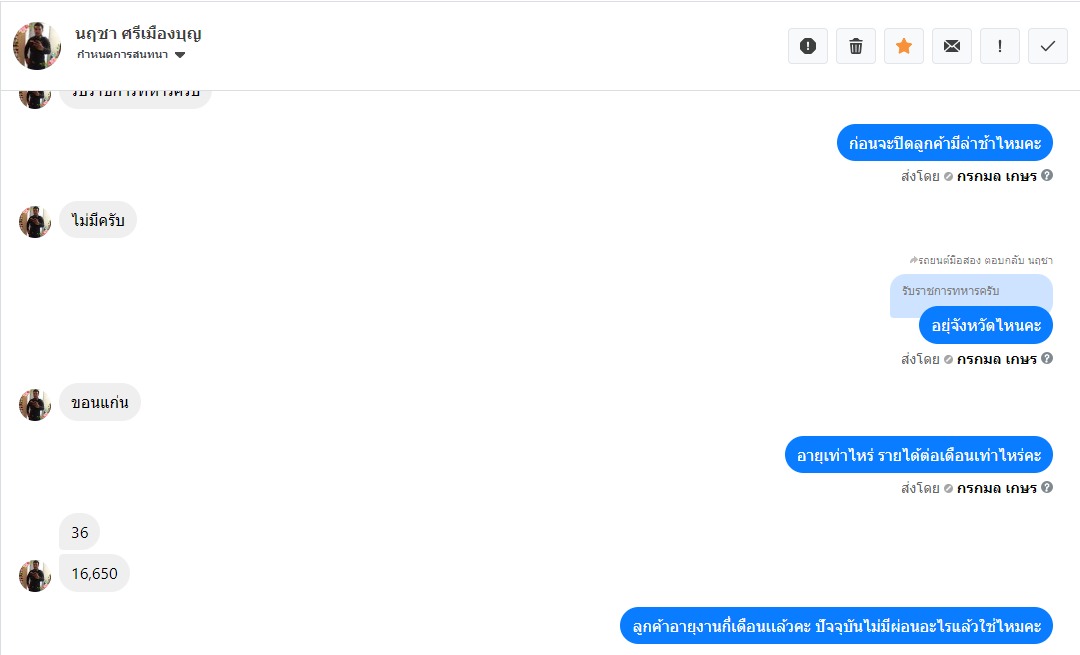Screen dimensions: 1080x655
Task: Open the help icon beside กรกมล เกษร under the first message
Action: 1047,175
